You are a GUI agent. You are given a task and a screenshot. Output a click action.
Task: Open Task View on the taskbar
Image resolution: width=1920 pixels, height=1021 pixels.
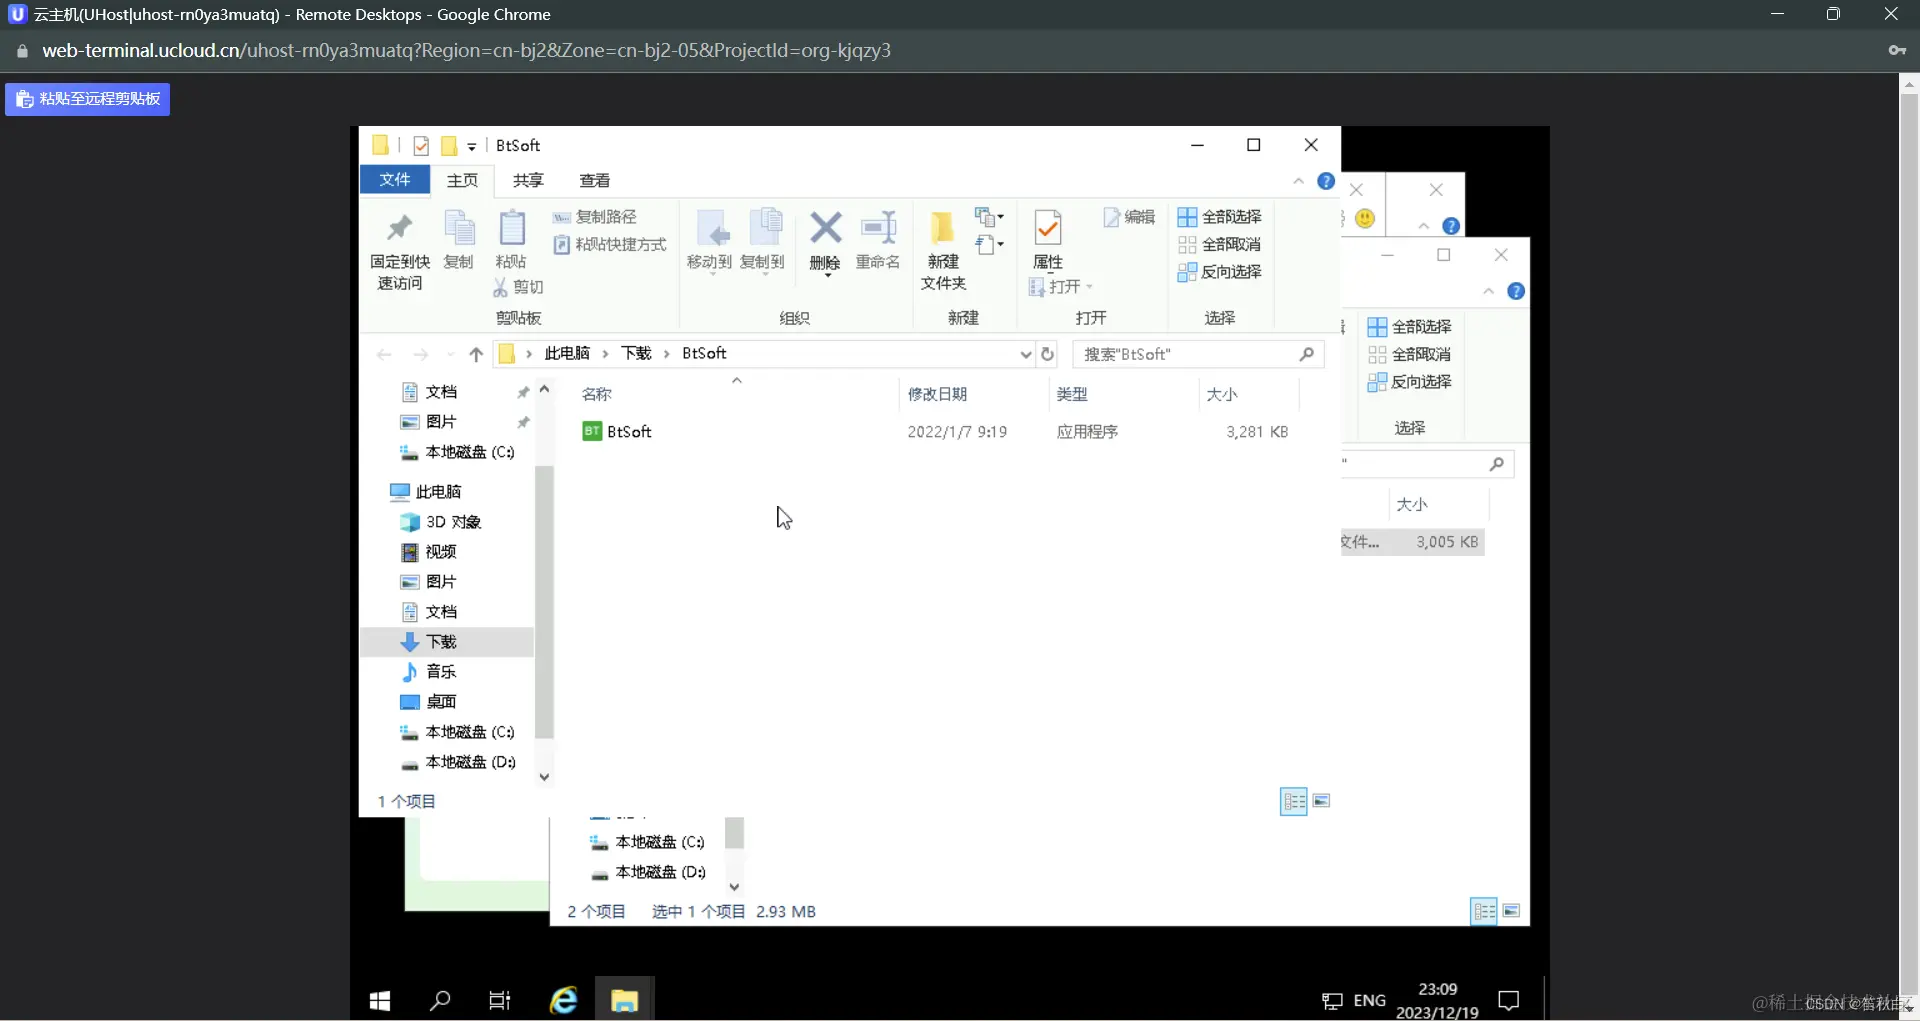pyautogui.click(x=499, y=1000)
